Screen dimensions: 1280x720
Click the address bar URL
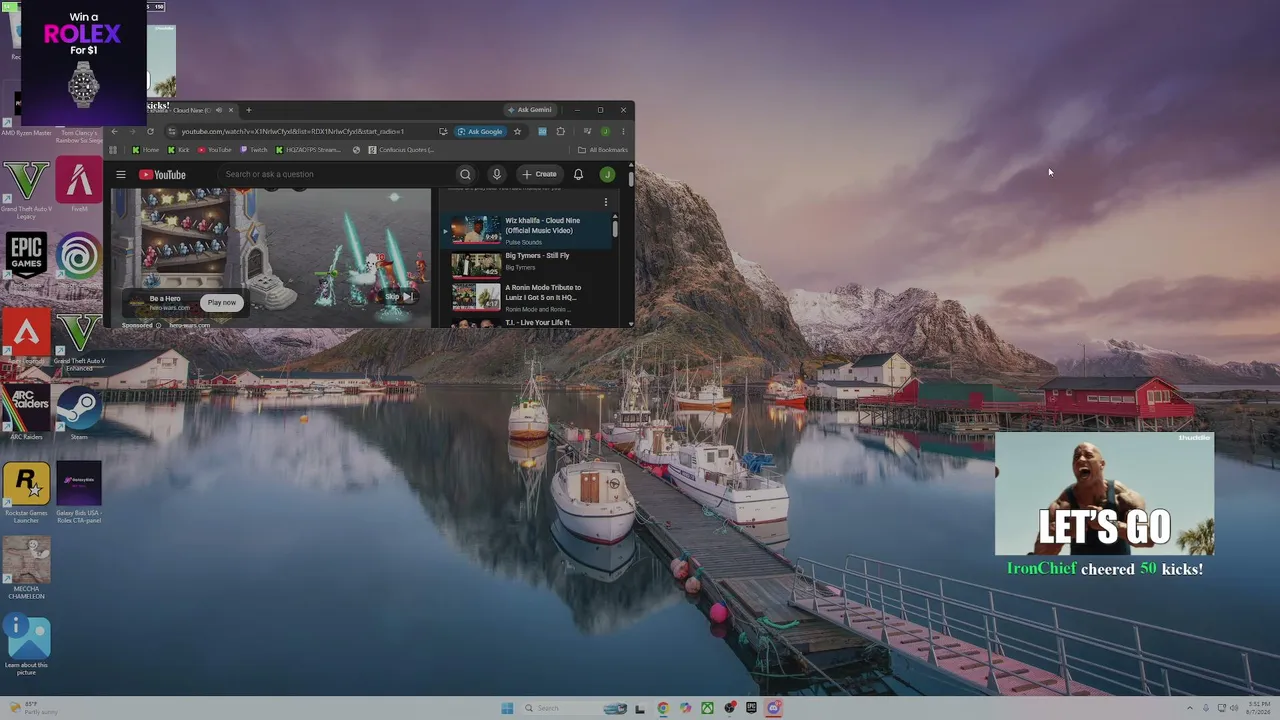[x=293, y=131]
